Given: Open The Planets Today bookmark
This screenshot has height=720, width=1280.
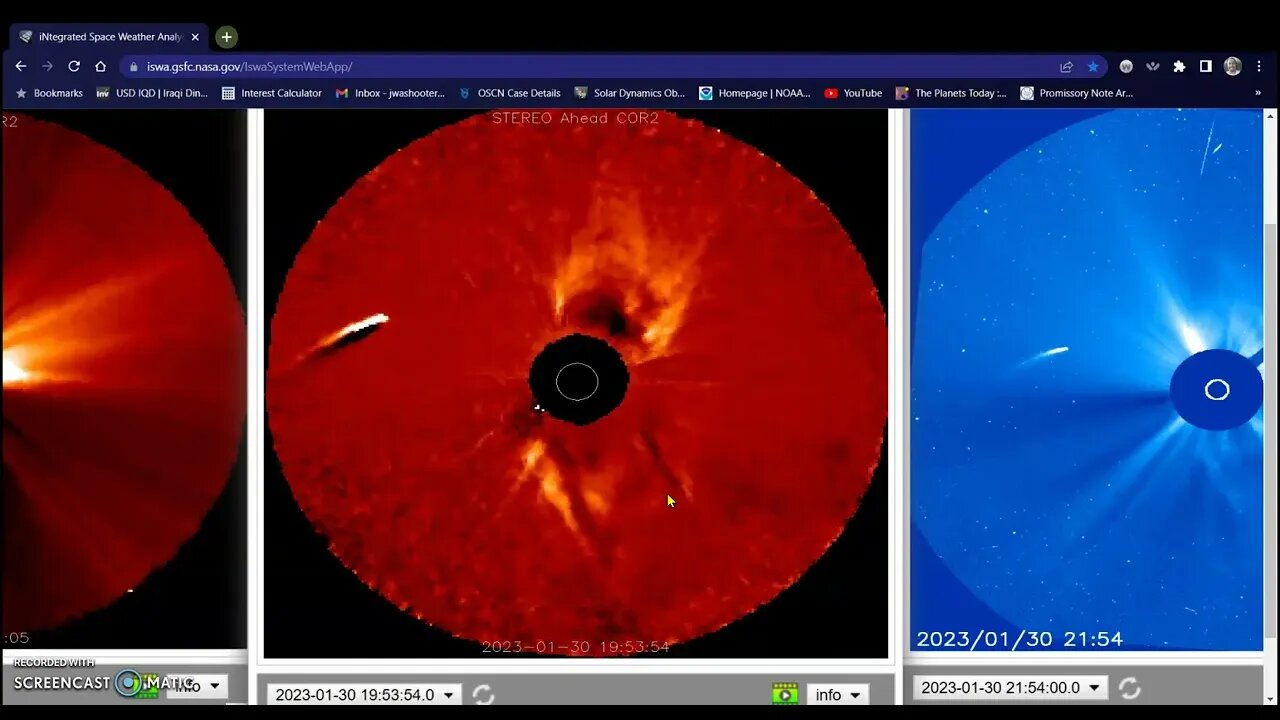Looking at the screenshot, I should 951,93.
